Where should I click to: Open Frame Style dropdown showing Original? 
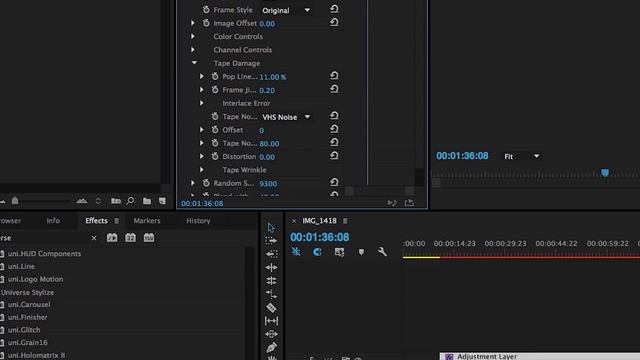tap(286, 10)
